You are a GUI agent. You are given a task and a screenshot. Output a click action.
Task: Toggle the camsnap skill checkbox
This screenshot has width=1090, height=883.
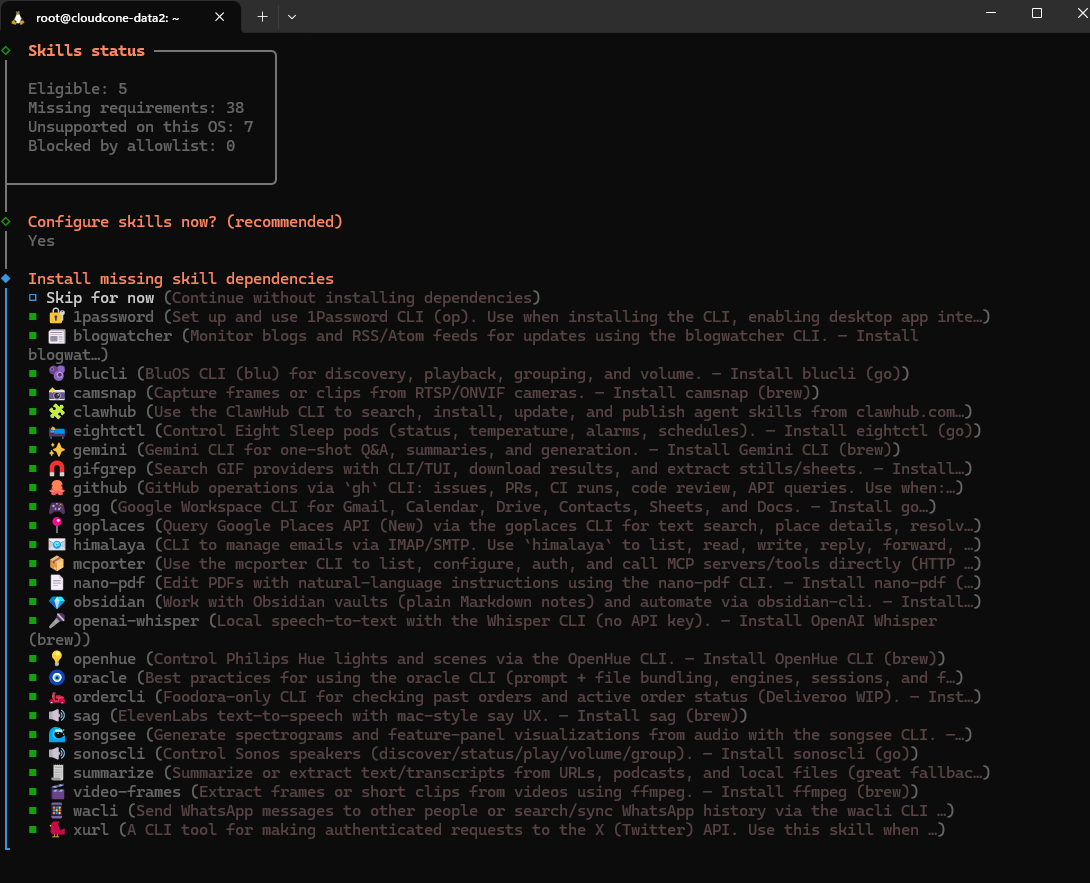tap(33, 393)
